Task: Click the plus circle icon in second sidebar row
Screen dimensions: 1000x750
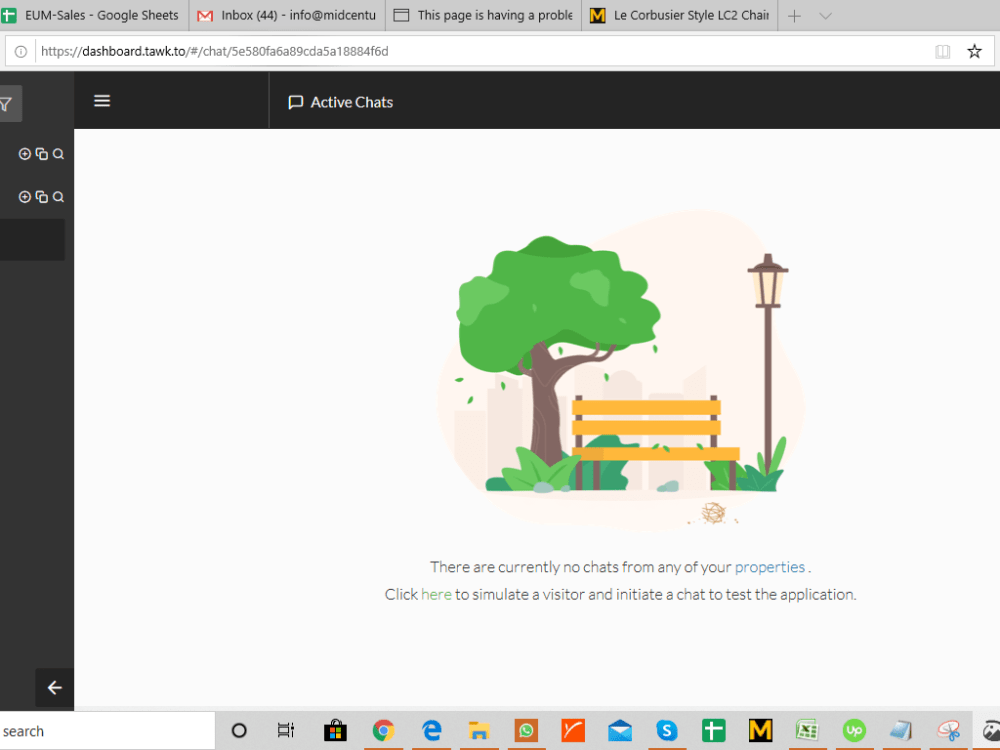Action: 25,197
